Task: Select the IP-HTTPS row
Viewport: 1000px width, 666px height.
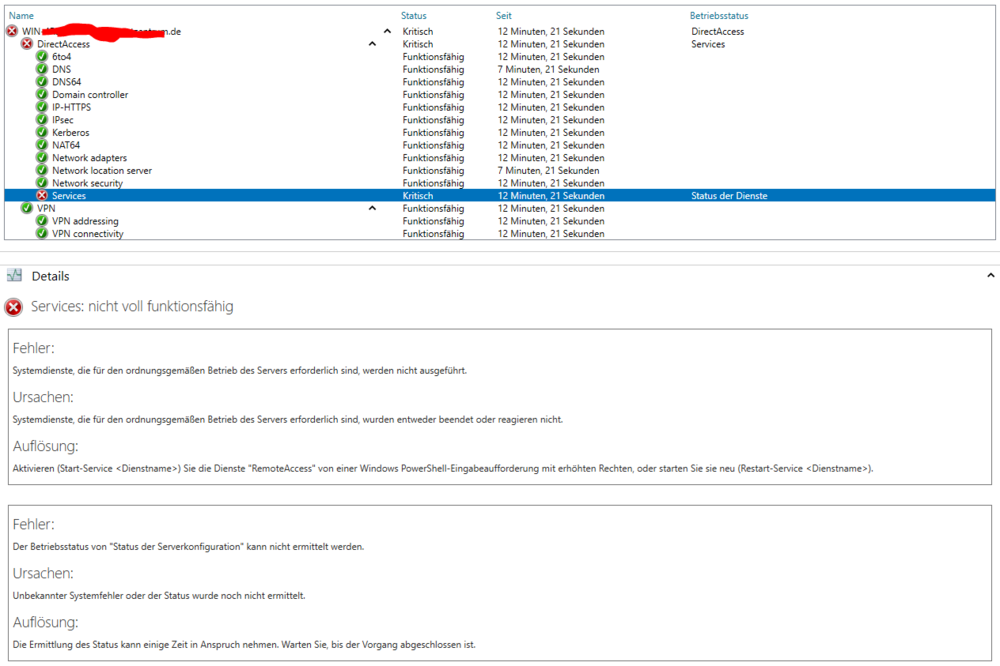Action: pos(70,107)
